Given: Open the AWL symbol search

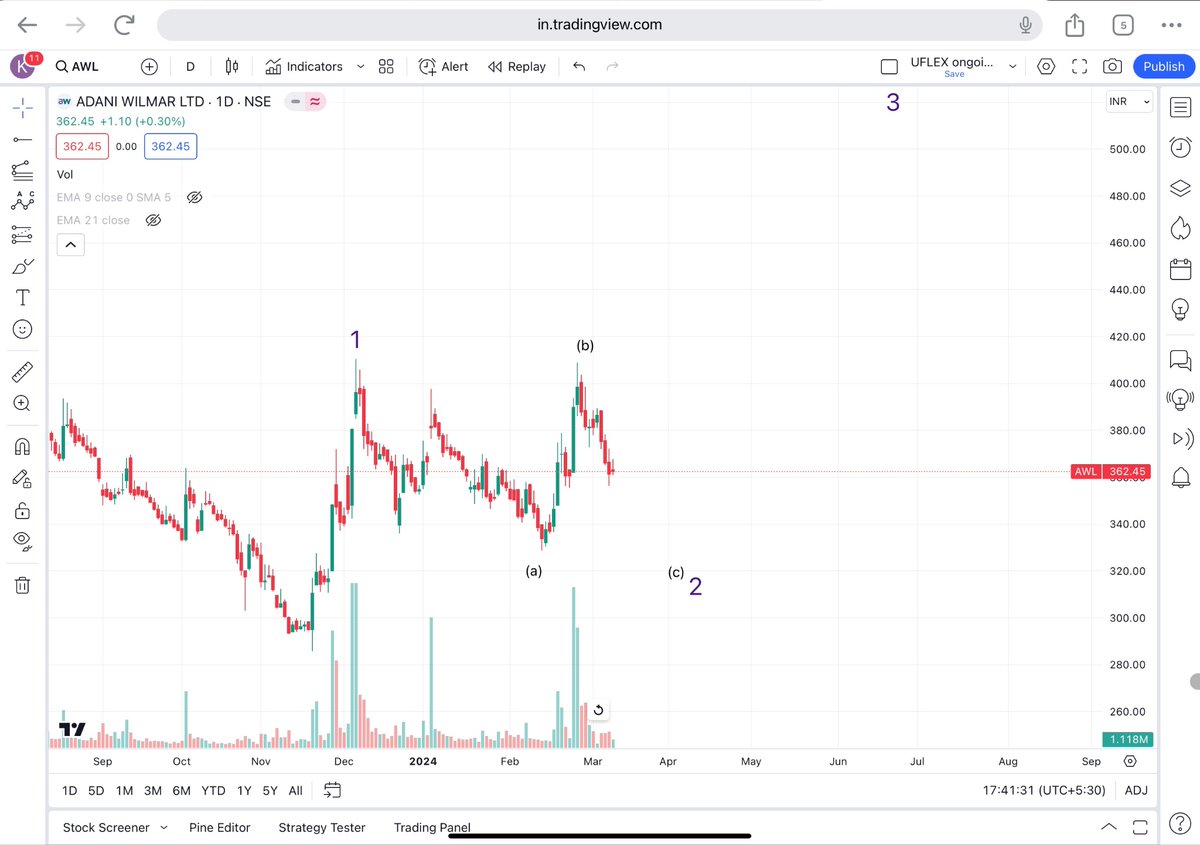Looking at the screenshot, I should (x=78, y=66).
